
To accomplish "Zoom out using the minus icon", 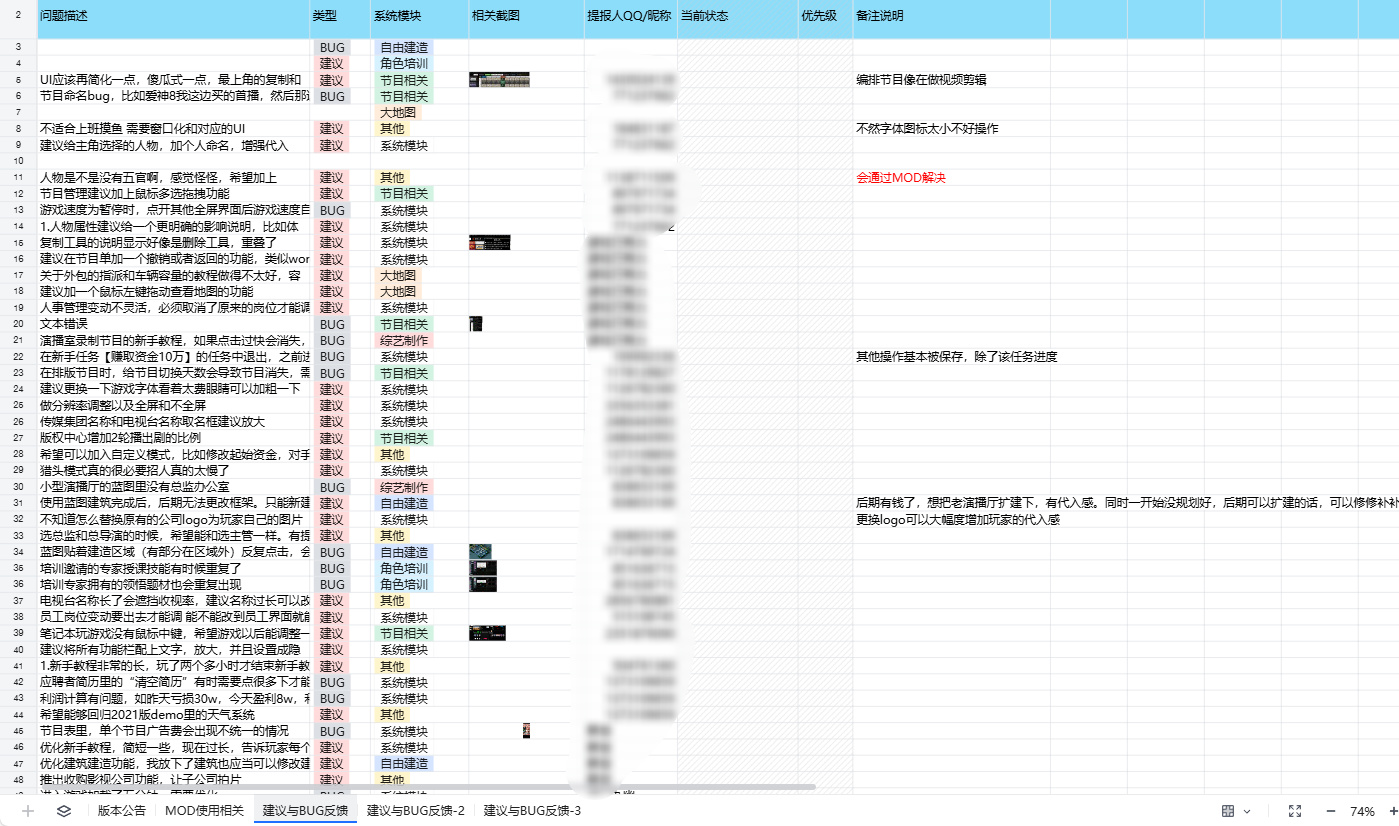I will coord(1330,811).
